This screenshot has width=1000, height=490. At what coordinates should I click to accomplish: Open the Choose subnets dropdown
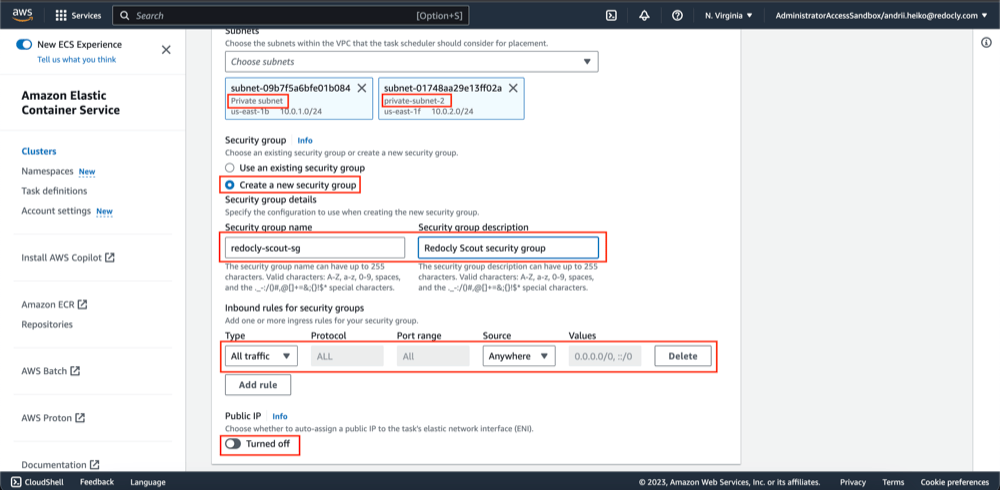tap(411, 62)
